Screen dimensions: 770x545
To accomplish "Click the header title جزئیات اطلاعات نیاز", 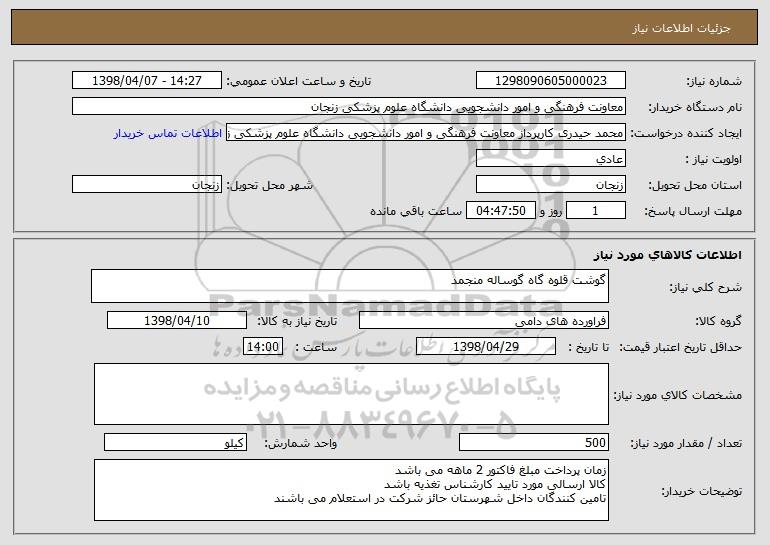I will (x=682, y=28).
